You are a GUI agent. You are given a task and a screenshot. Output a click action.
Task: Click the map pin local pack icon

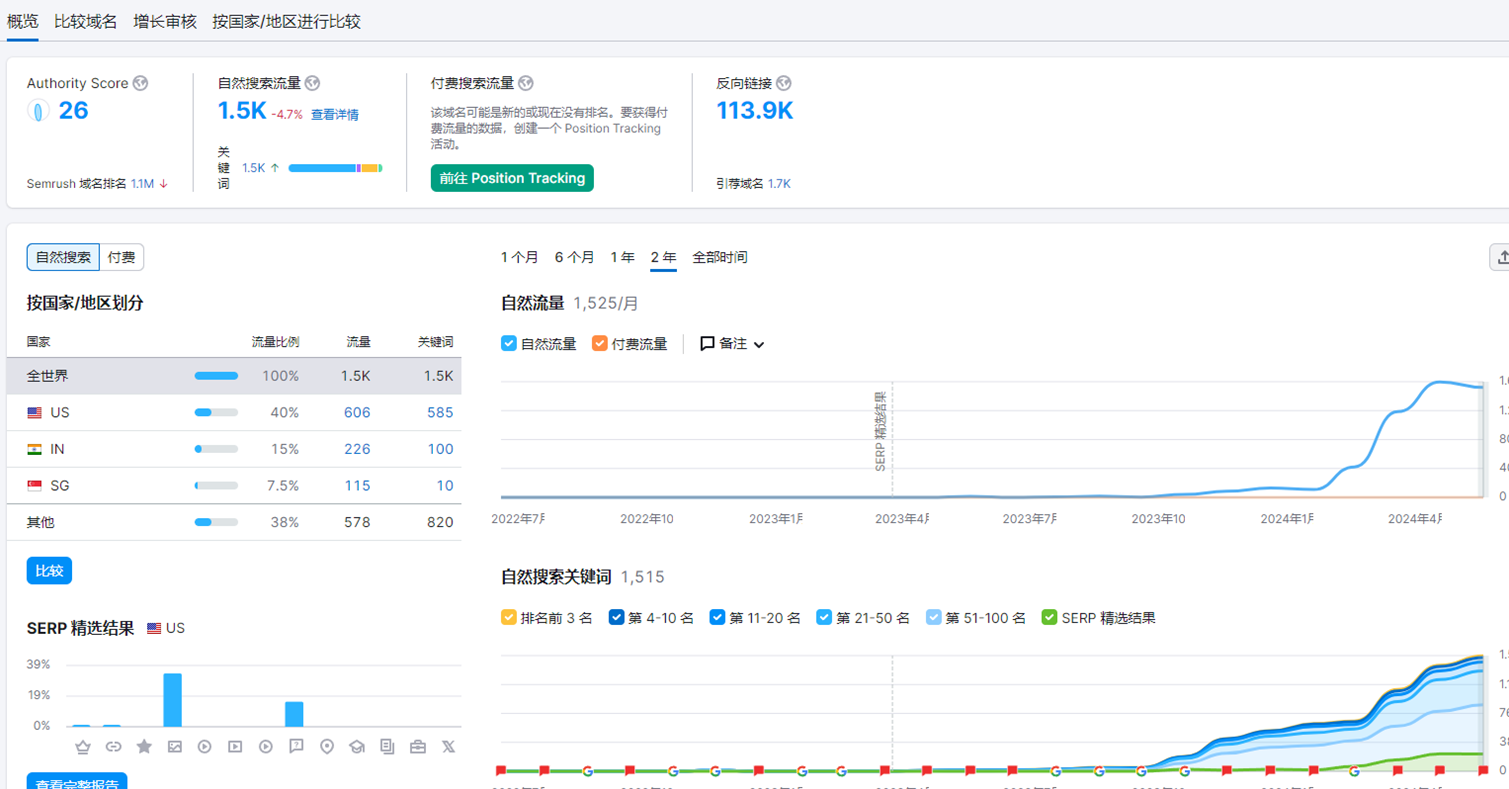(326, 747)
